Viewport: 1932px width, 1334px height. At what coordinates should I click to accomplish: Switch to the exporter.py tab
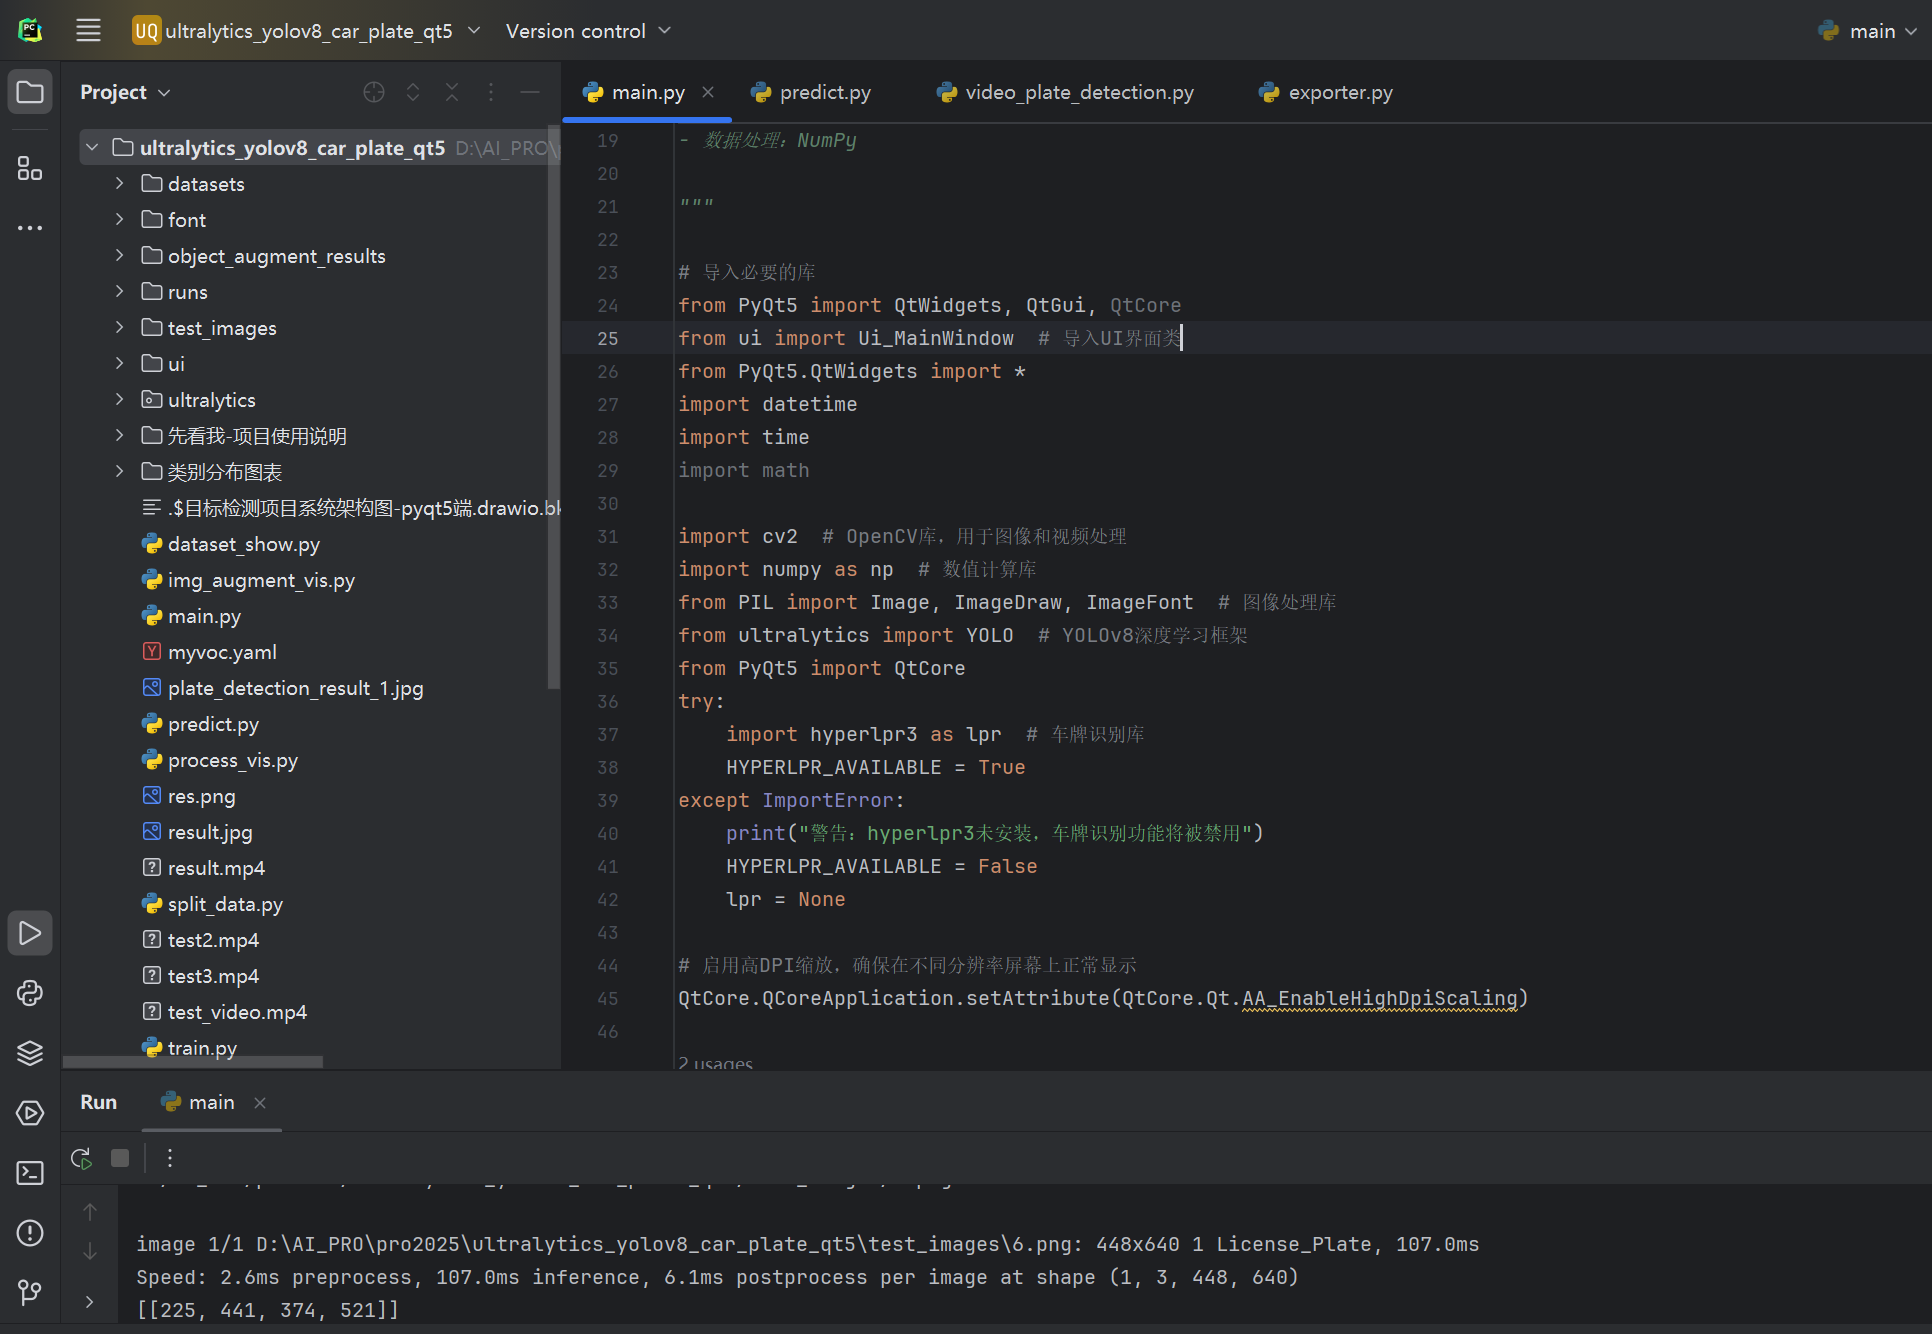1326,92
